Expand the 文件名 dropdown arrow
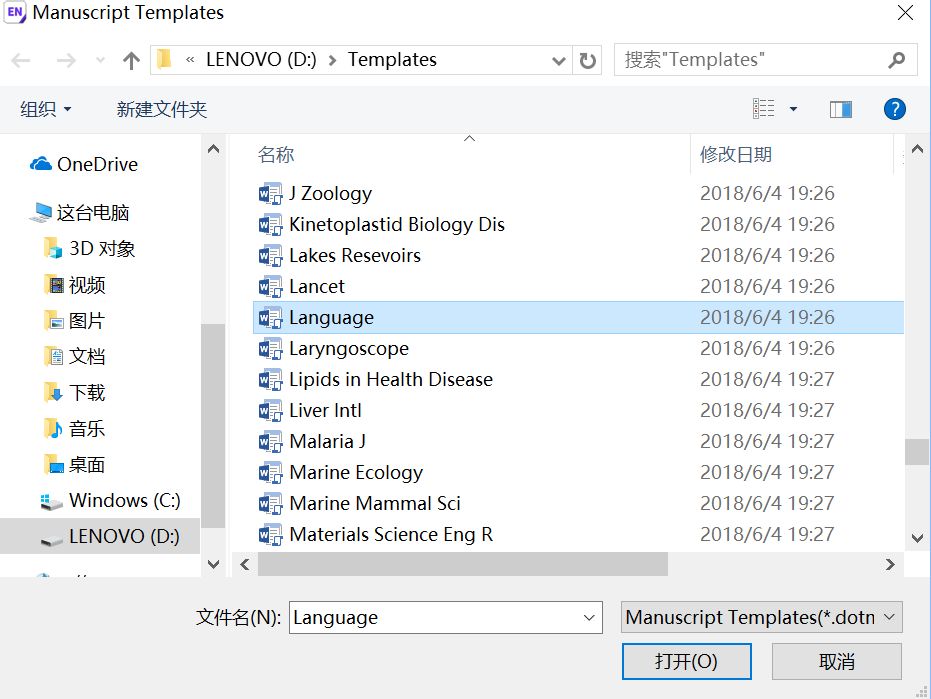931x699 pixels. coord(589,618)
